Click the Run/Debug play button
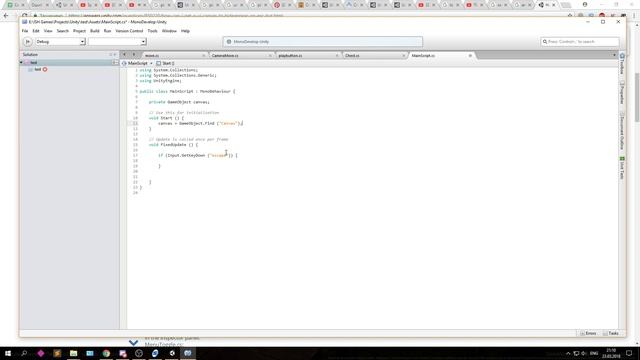The width and height of the screenshot is (640, 360). coord(28,42)
